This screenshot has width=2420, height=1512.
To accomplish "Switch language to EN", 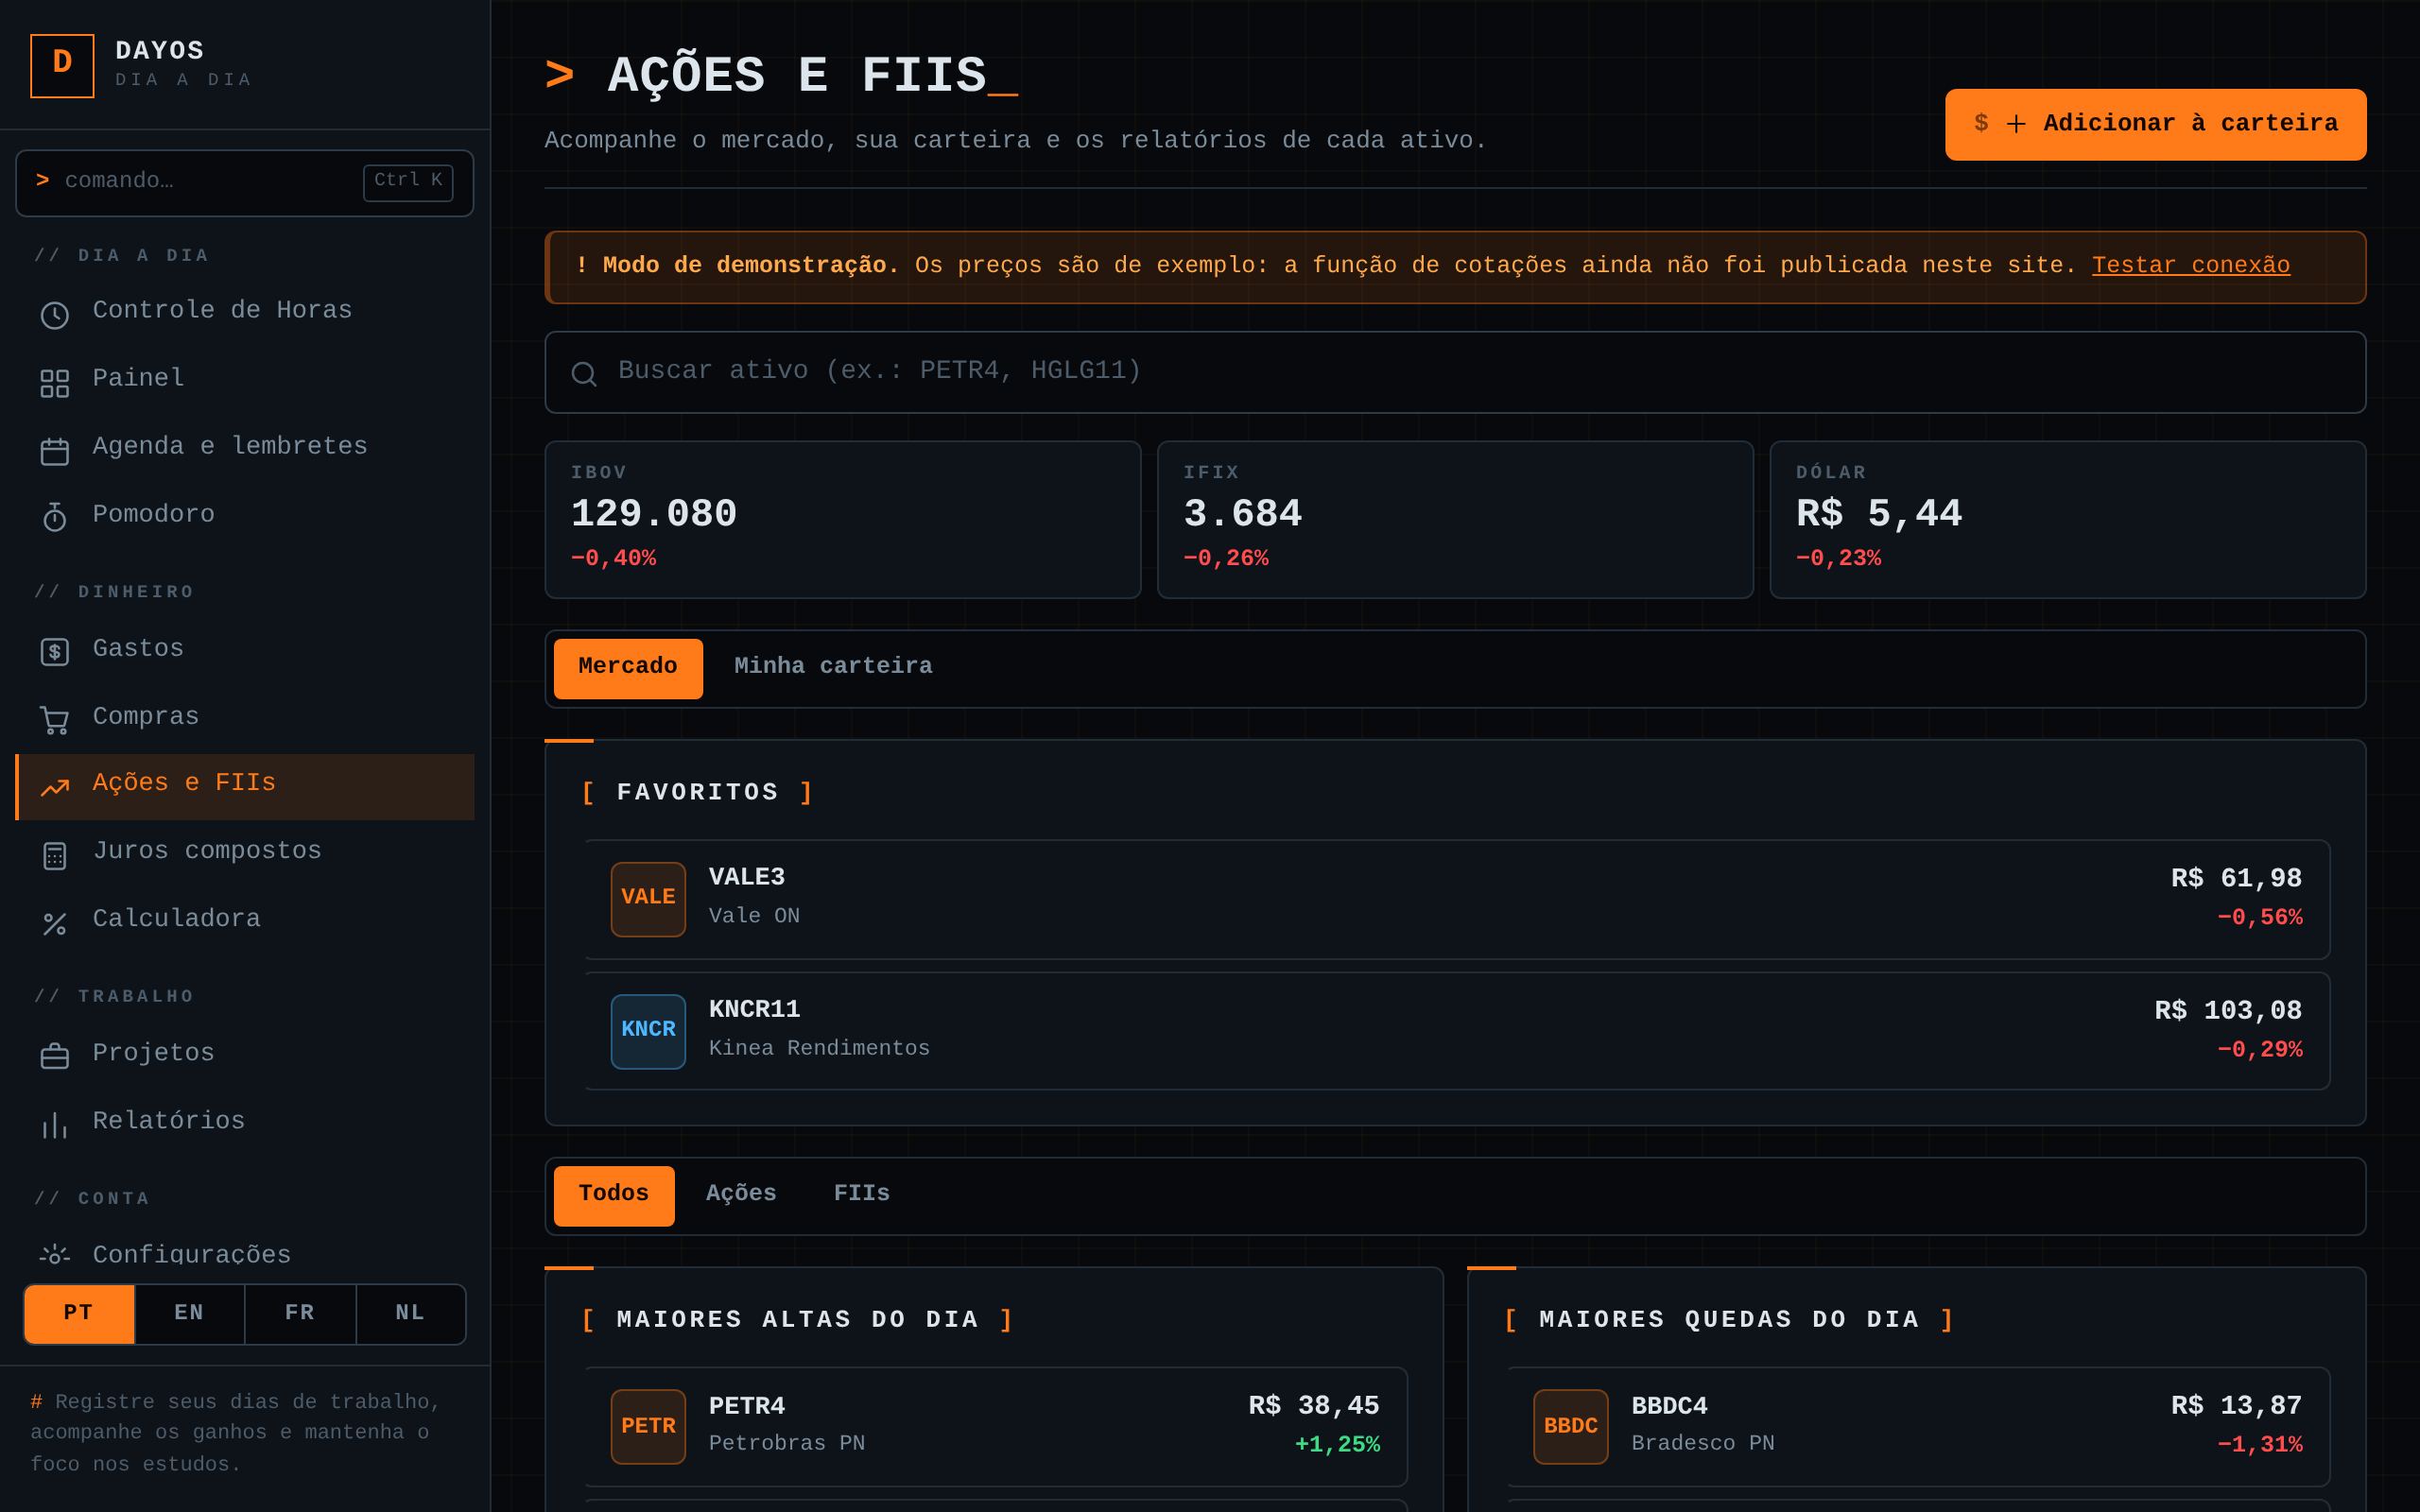I will pyautogui.click(x=189, y=1313).
